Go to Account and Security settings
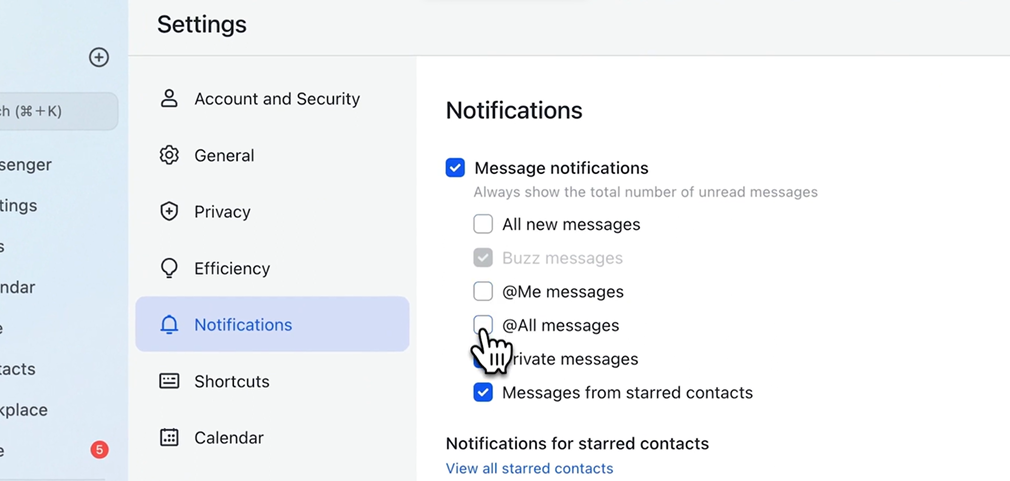The image size is (1010, 481). click(x=277, y=99)
